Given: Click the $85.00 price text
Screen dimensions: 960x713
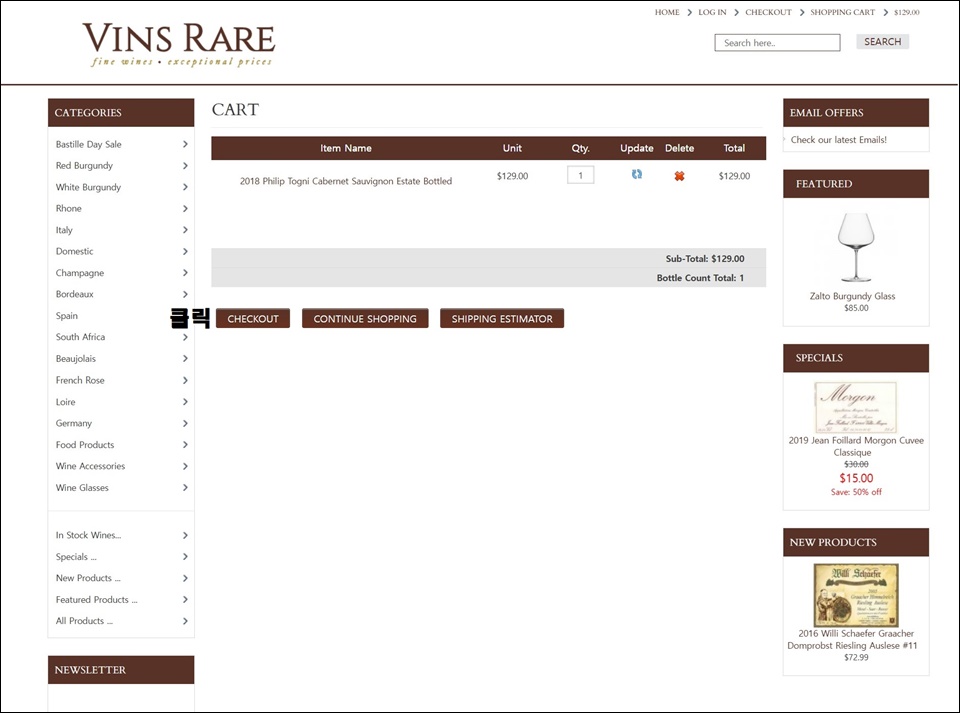Looking at the screenshot, I should (856, 308).
